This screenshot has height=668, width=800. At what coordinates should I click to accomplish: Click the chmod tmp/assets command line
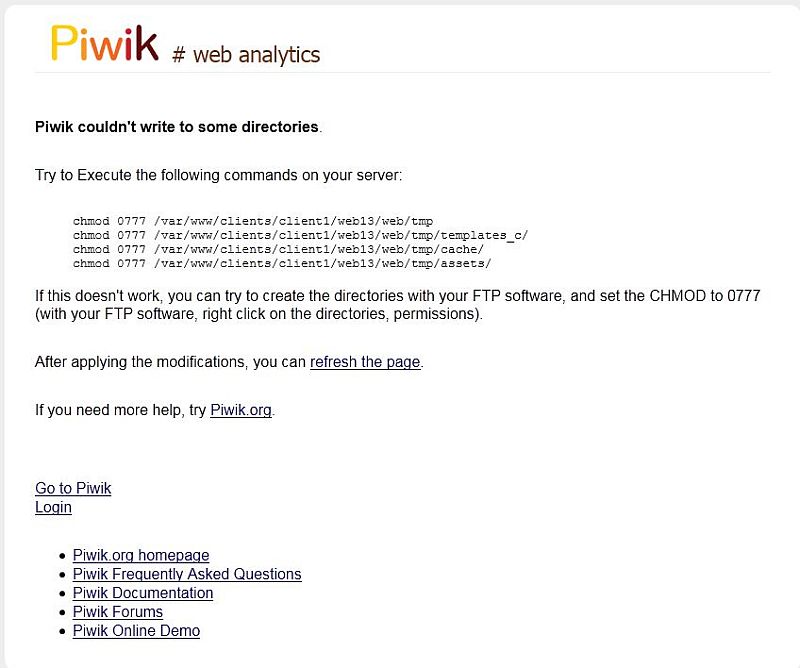282,263
